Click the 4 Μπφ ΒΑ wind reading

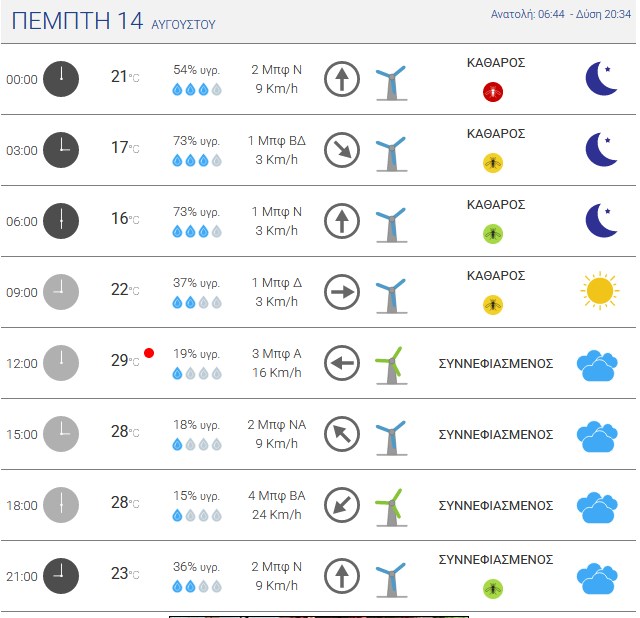click(x=276, y=496)
